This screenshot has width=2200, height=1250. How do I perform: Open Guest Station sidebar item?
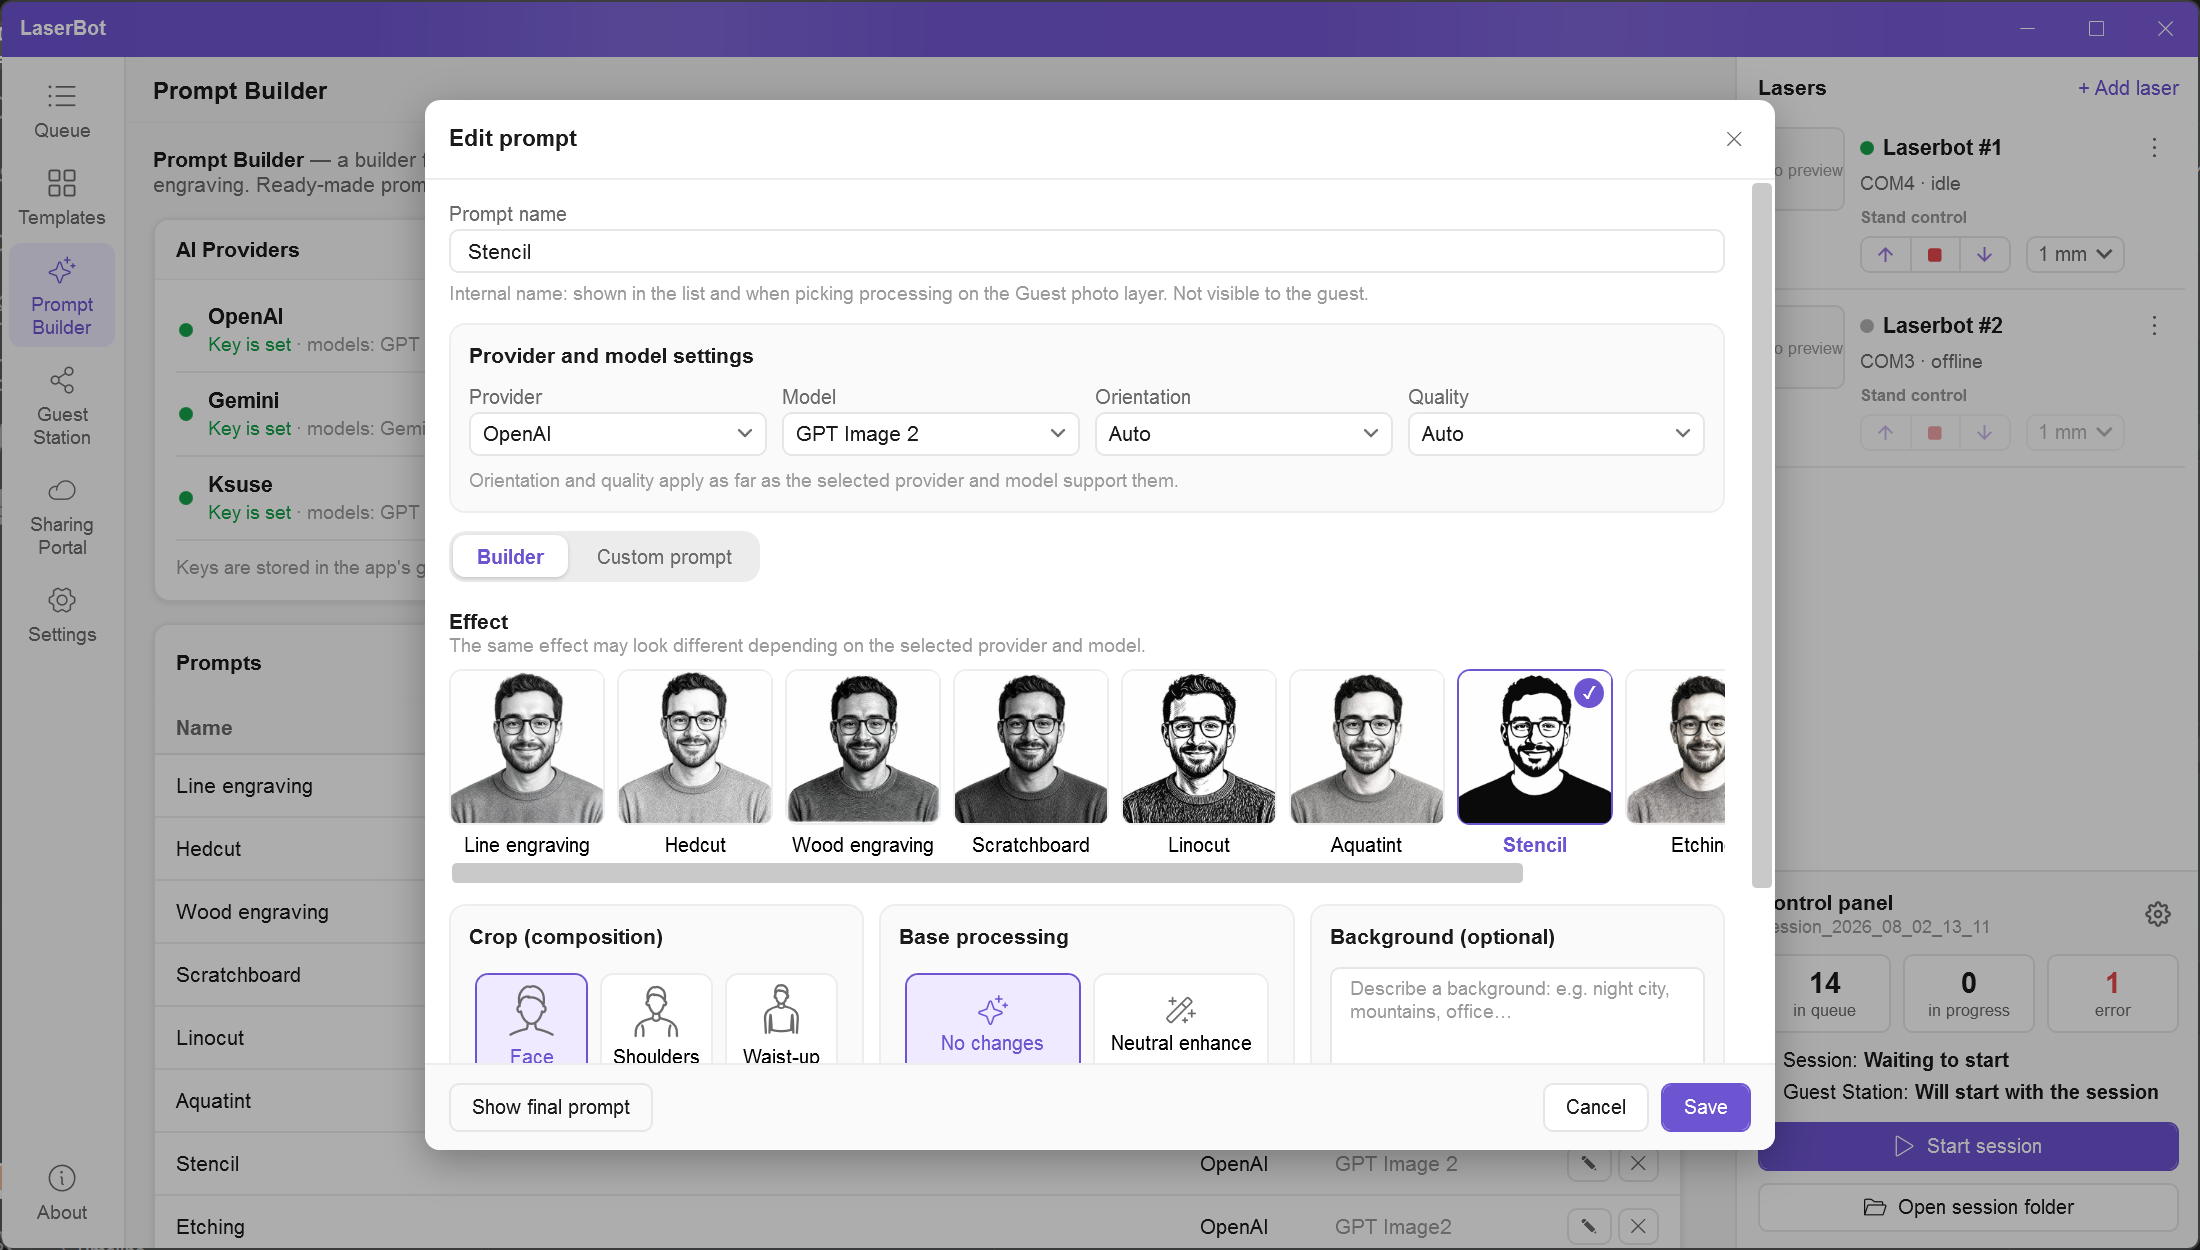pyautogui.click(x=62, y=406)
